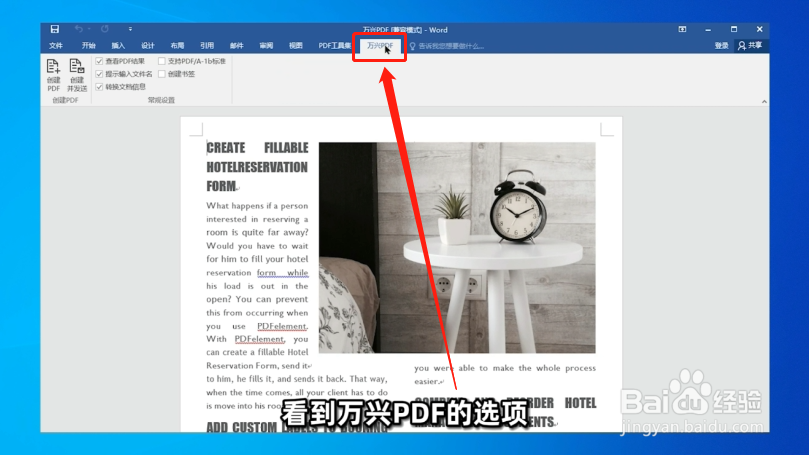Screen dimensions: 809x455
Task: Open Customize Quick Access Toolbar dropdown
Action: (x=130, y=29)
